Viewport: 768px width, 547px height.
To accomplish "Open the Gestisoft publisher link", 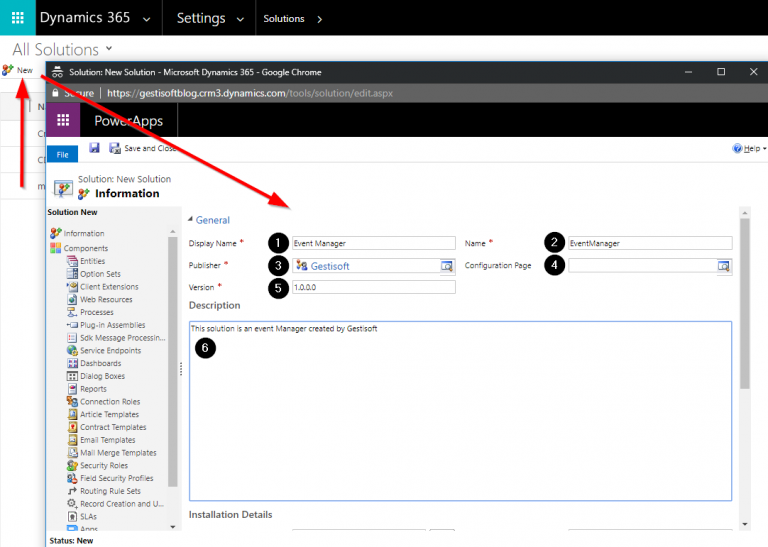I will [x=330, y=266].
